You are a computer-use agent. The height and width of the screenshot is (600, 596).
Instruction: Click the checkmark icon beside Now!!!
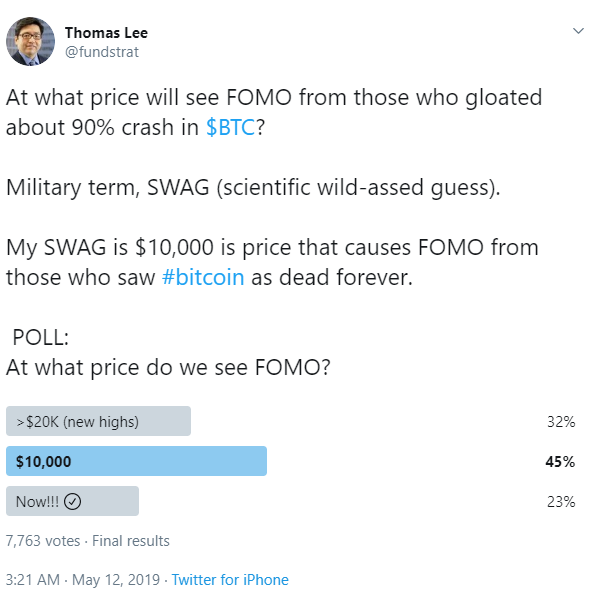[72, 501]
